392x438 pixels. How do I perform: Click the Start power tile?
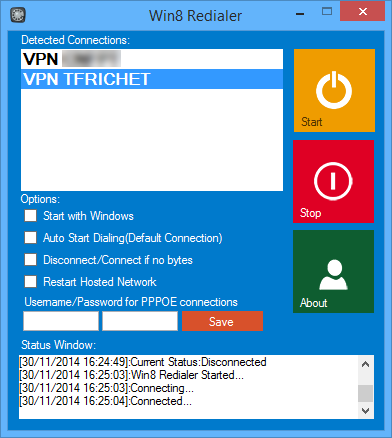coord(334,90)
